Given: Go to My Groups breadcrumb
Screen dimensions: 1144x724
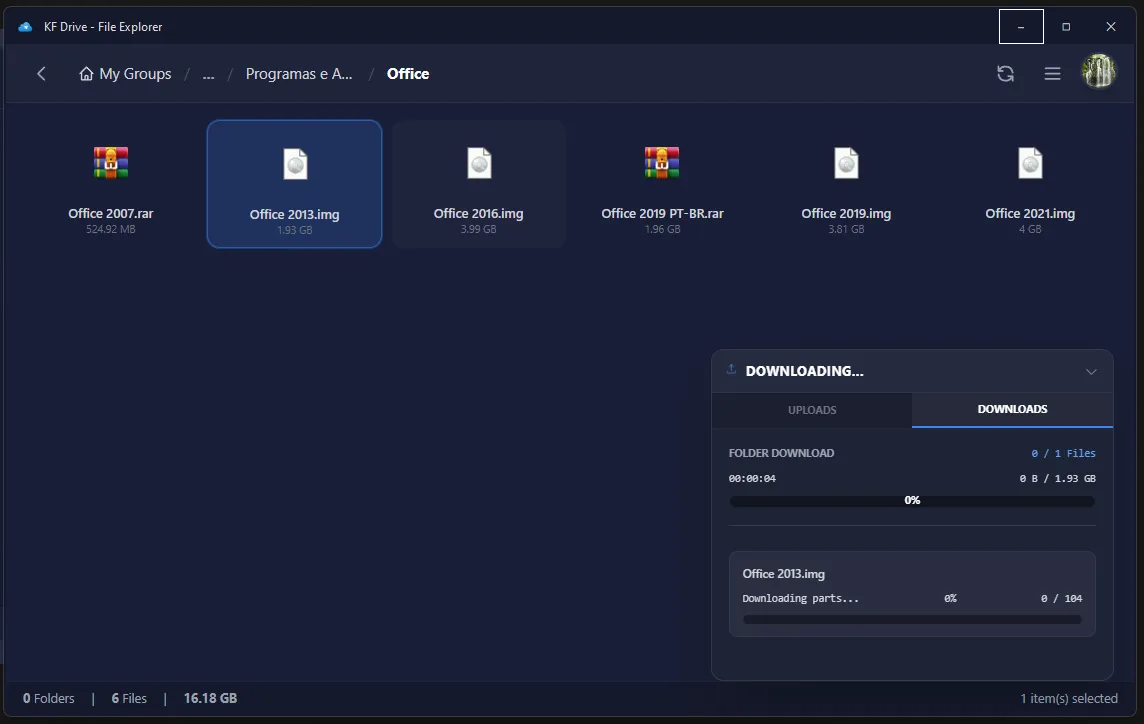Looking at the screenshot, I should click(x=125, y=74).
